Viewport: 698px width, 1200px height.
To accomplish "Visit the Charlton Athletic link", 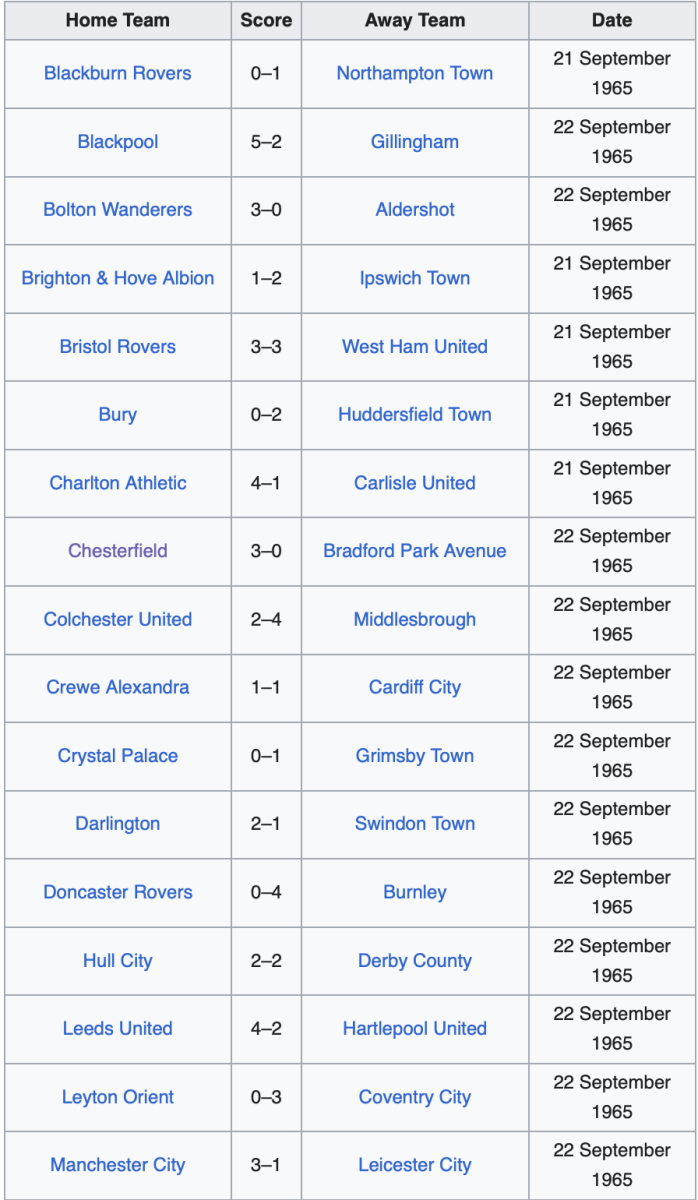I will [x=118, y=483].
